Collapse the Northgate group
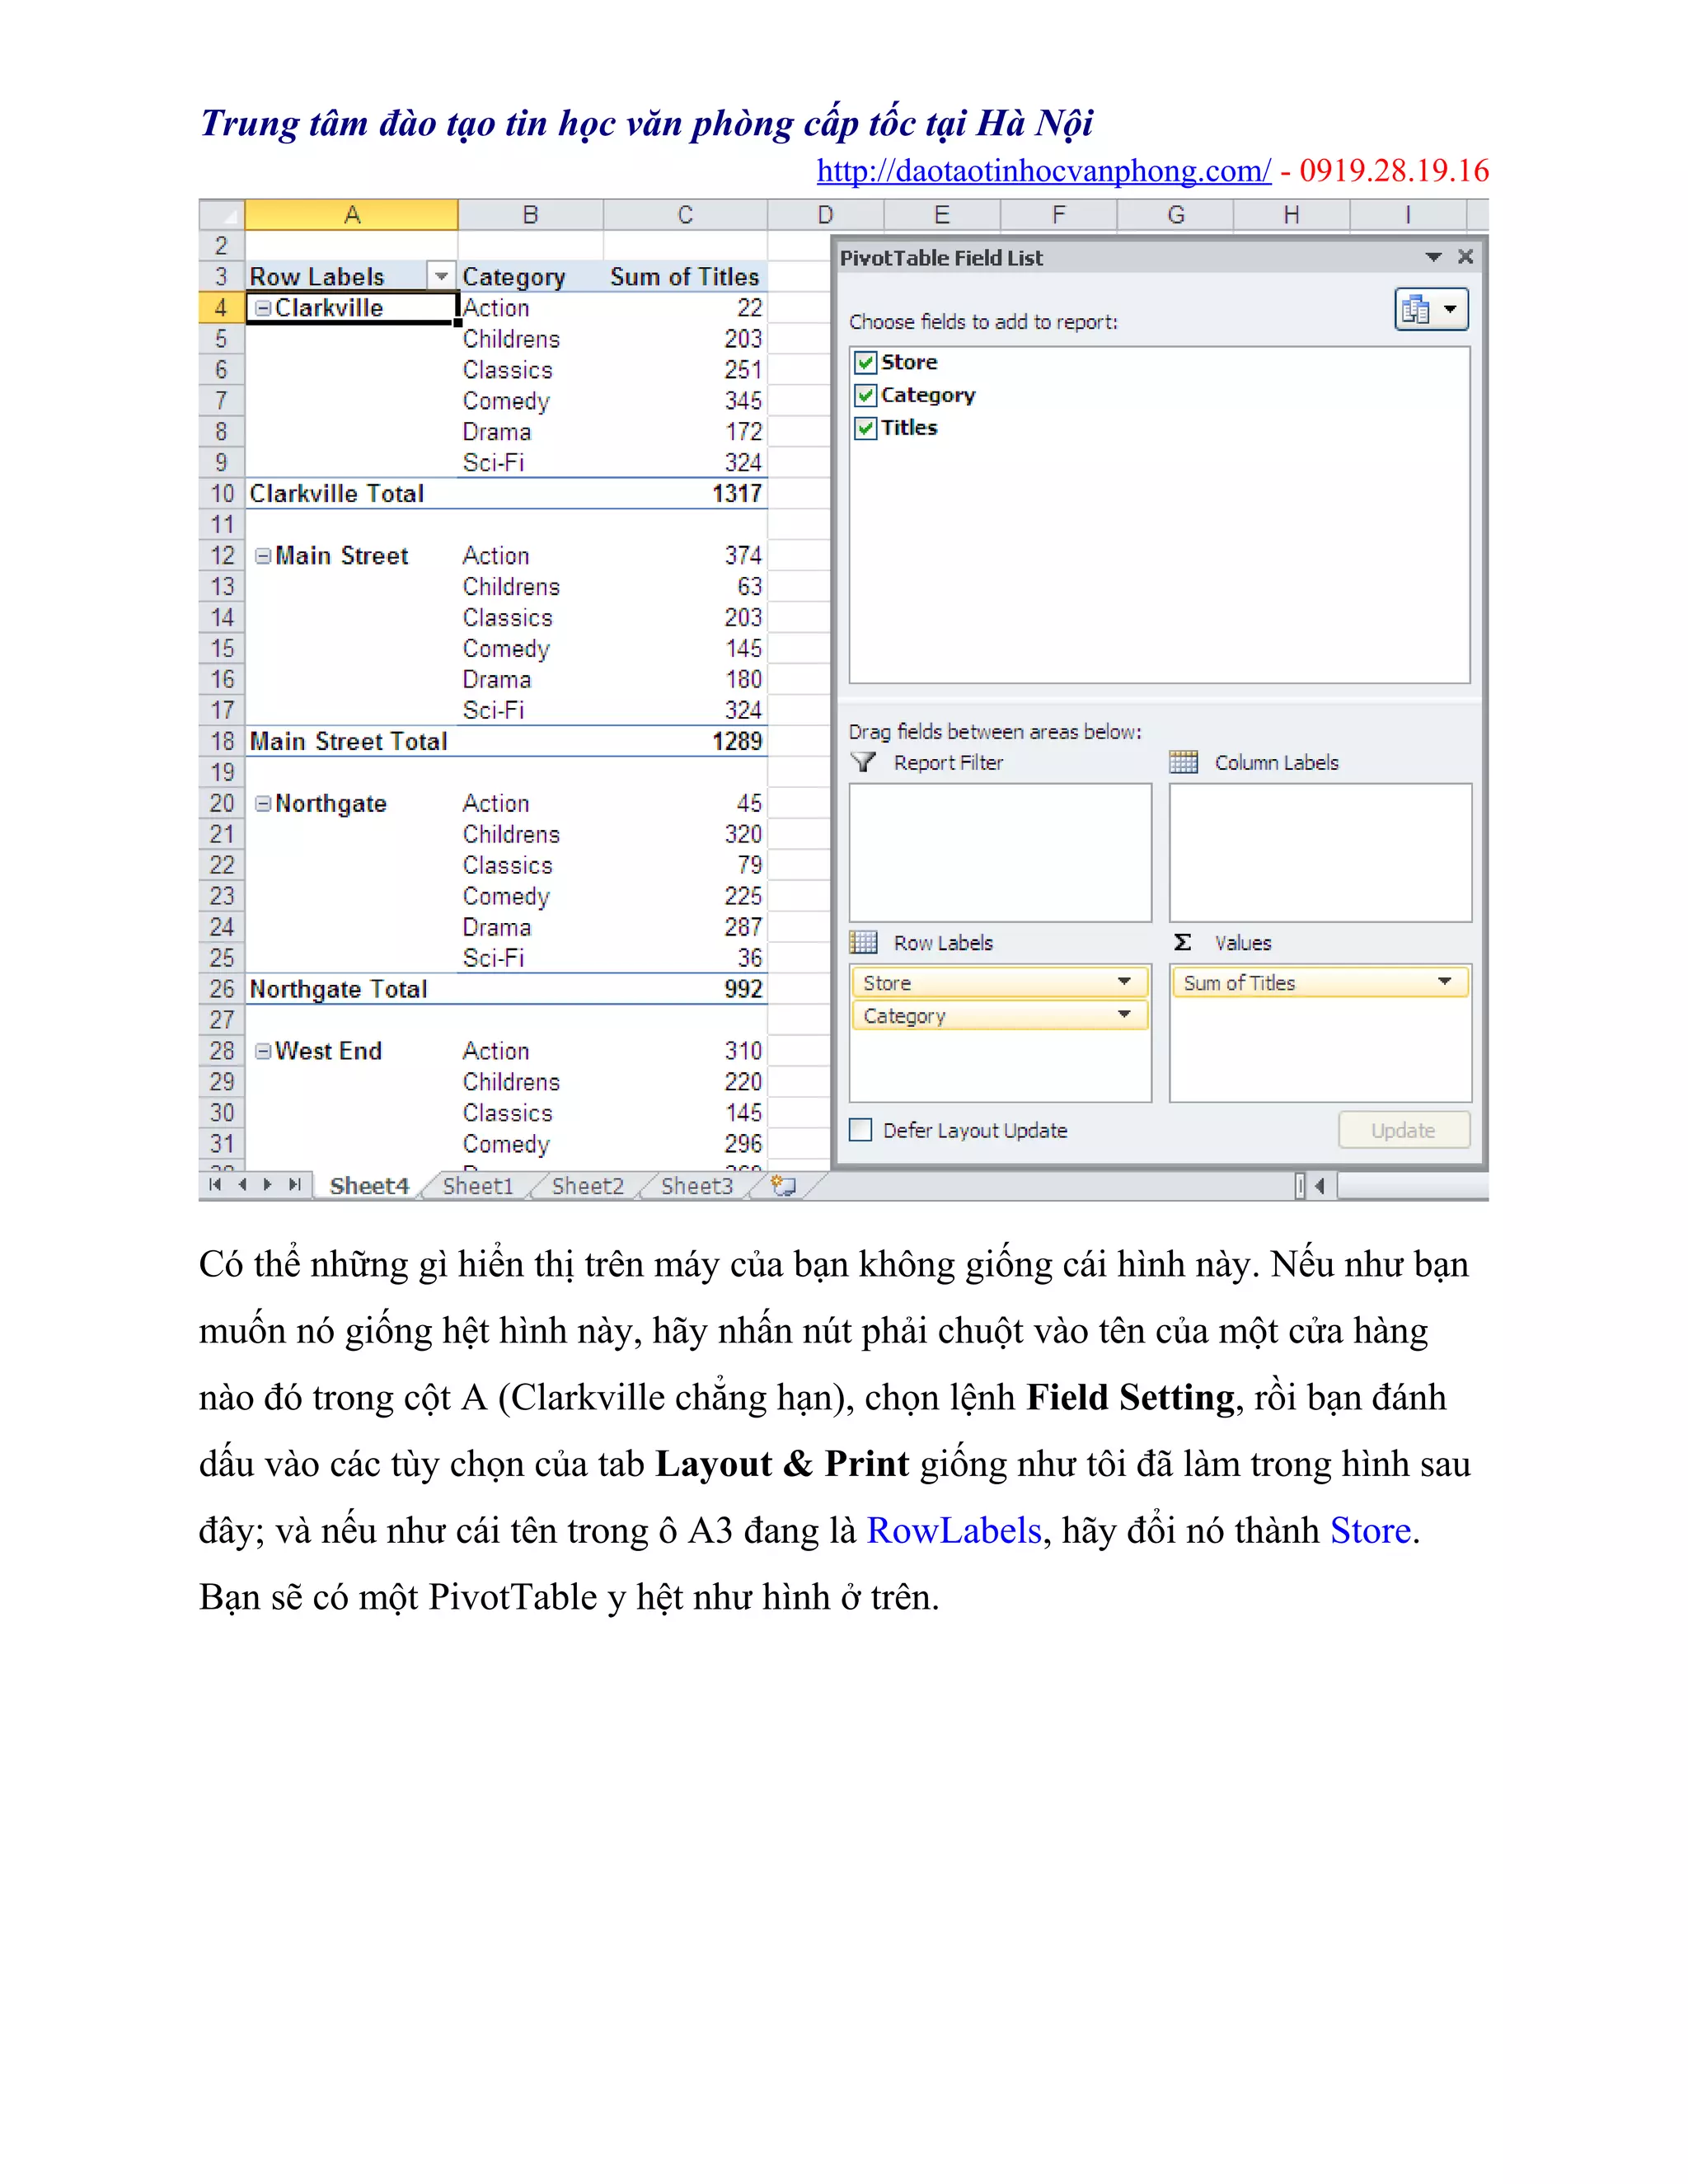 [262, 804]
